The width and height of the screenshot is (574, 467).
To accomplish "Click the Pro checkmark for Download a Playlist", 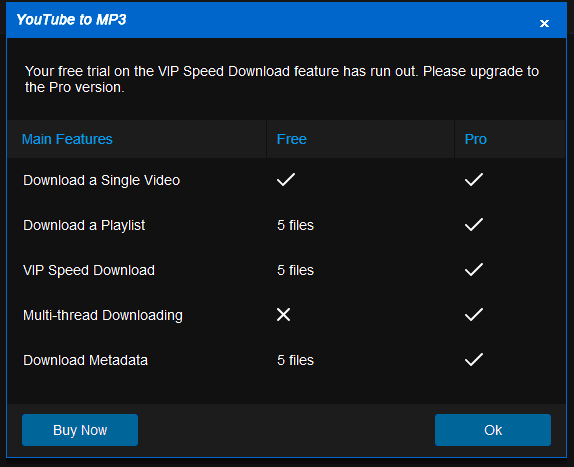I will point(474,224).
